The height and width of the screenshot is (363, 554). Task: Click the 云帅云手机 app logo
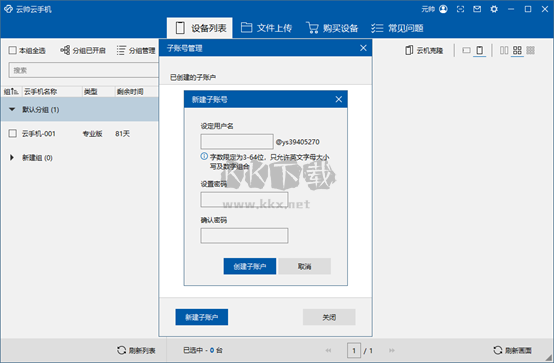click(8, 9)
